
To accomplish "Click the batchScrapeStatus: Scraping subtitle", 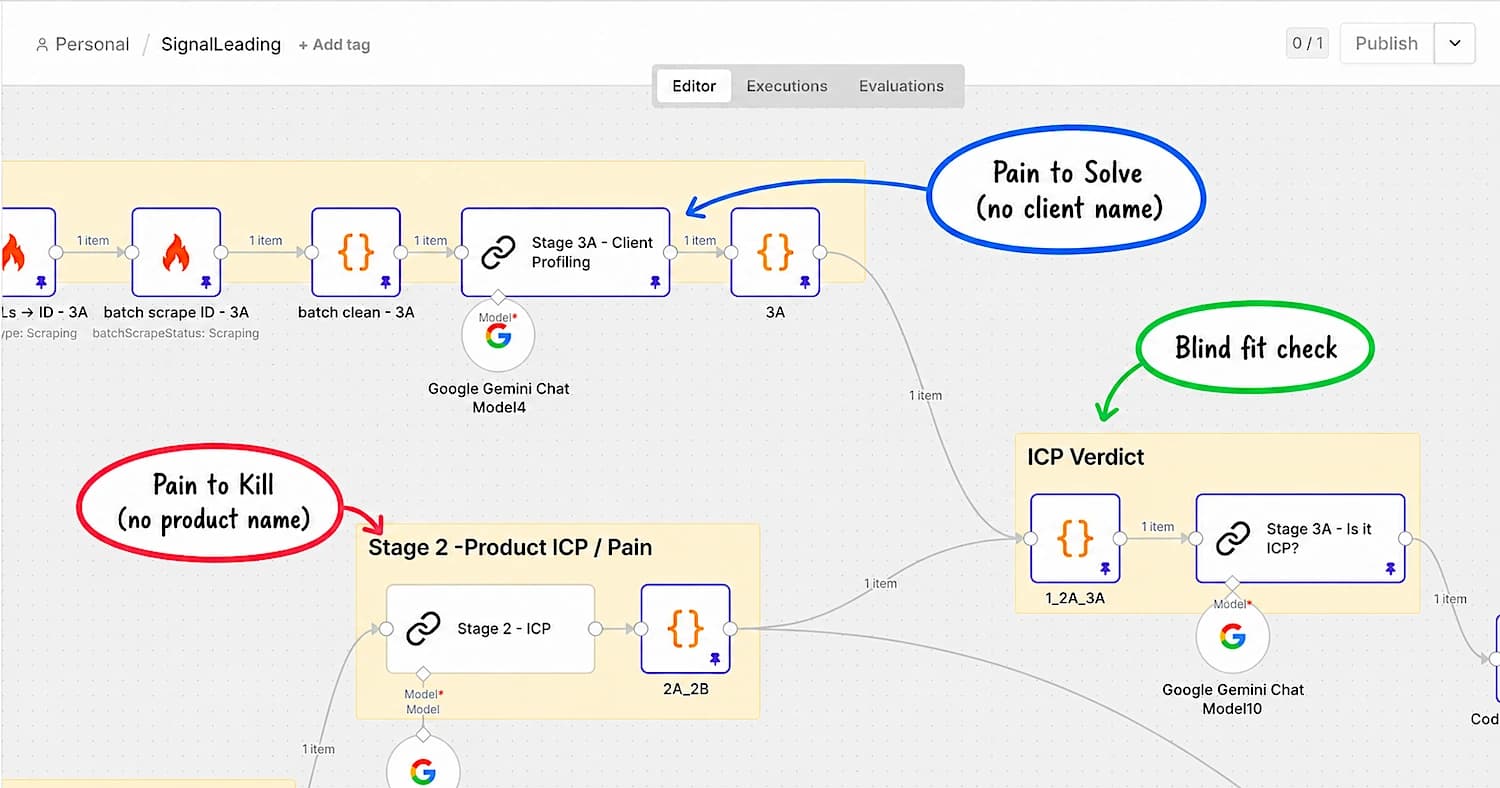I will click(176, 333).
